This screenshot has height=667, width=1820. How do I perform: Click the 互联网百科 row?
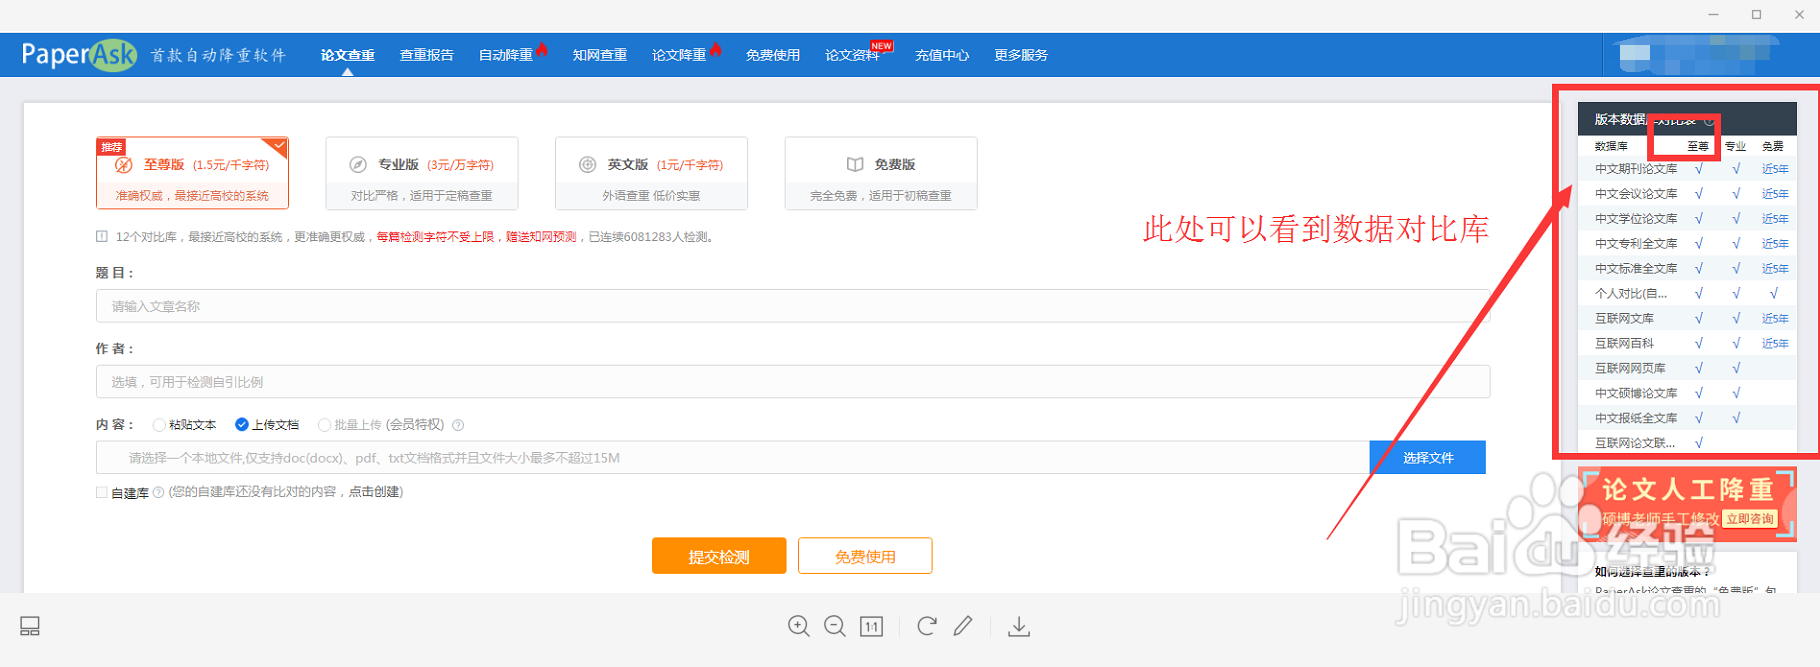coord(1687,344)
